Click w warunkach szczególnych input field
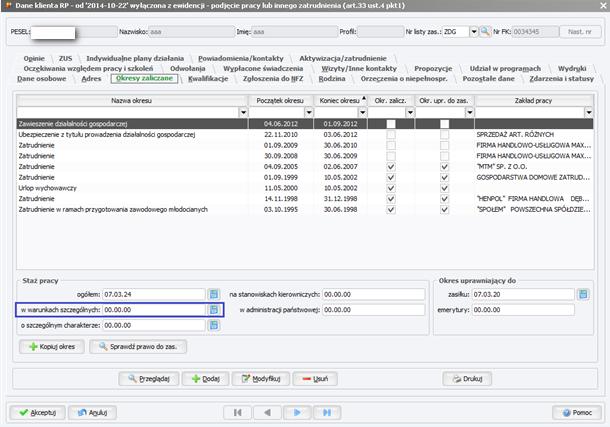The height and width of the screenshot is (427, 610). [154, 310]
